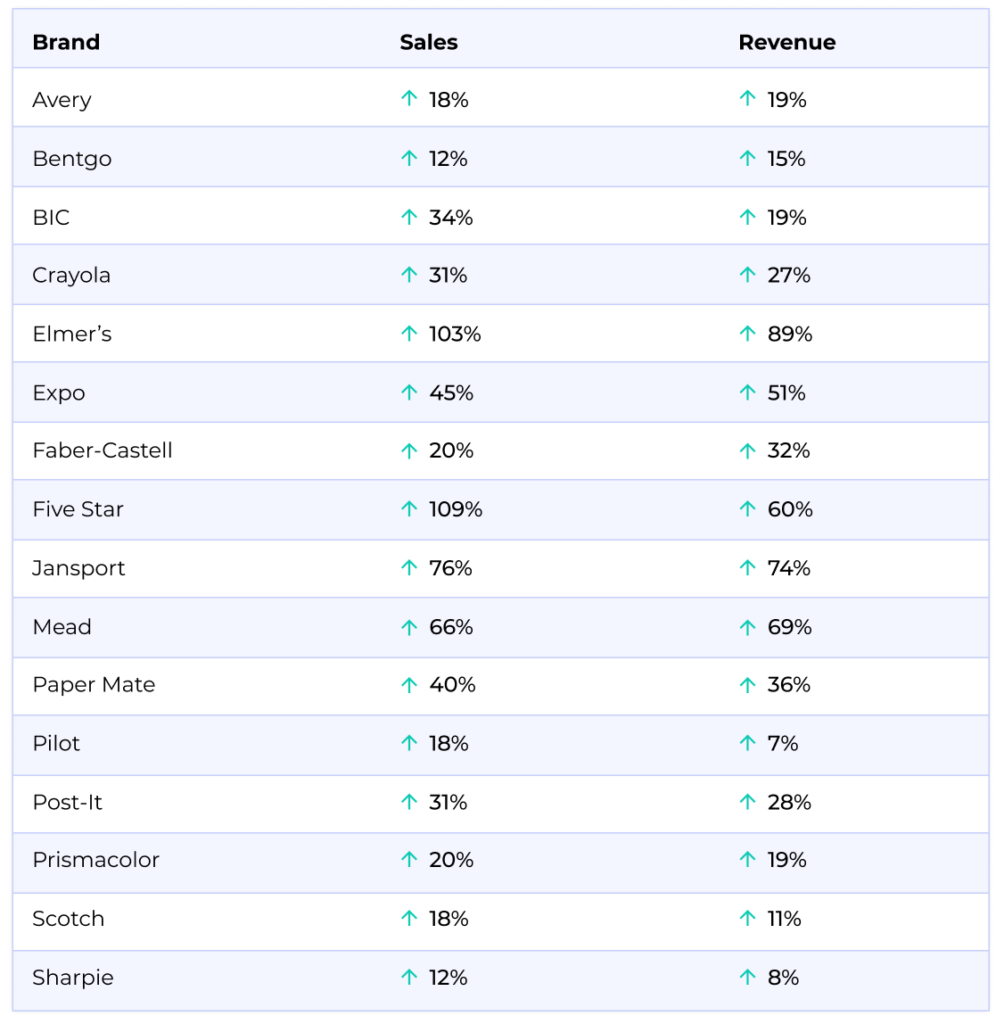Click the arrow icon next to Expo 51% revenue
Screen dimensions: 1004x1024
[x=747, y=392]
